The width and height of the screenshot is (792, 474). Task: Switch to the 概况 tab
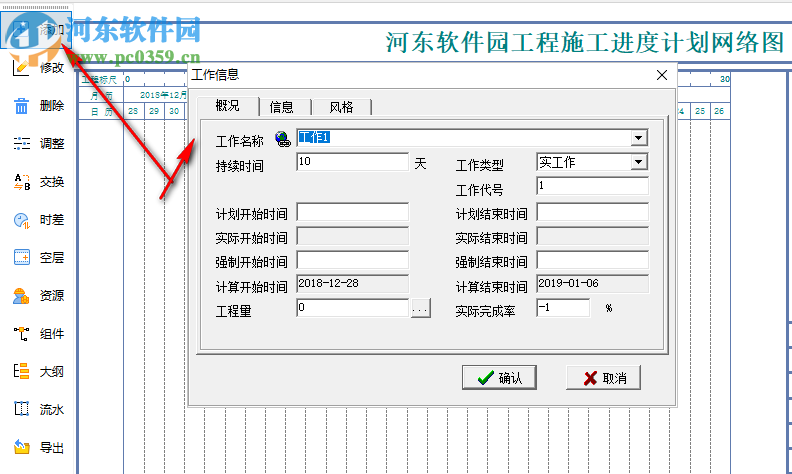click(227, 106)
